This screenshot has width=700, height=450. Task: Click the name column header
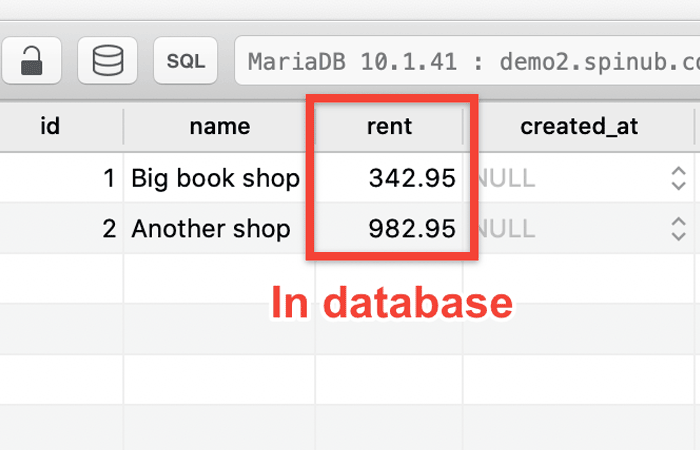click(219, 127)
